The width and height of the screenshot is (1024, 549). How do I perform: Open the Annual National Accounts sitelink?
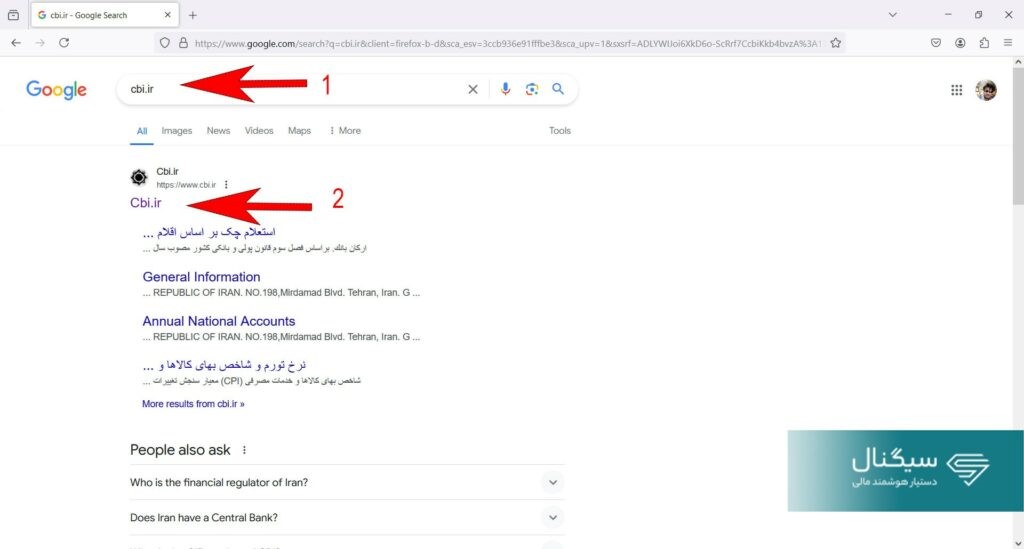(x=219, y=321)
